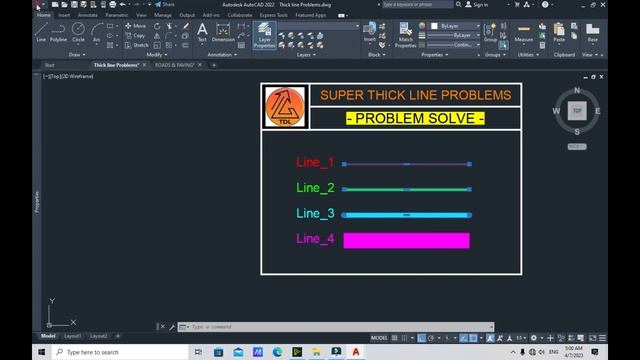The width and height of the screenshot is (640, 360).
Task: Expand the Modify panel dropdown
Action: point(157,55)
